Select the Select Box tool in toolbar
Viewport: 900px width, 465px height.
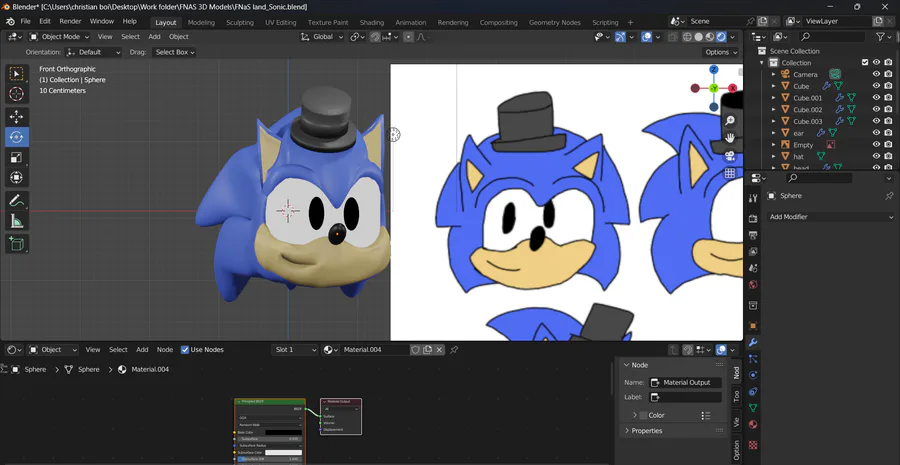[17, 73]
